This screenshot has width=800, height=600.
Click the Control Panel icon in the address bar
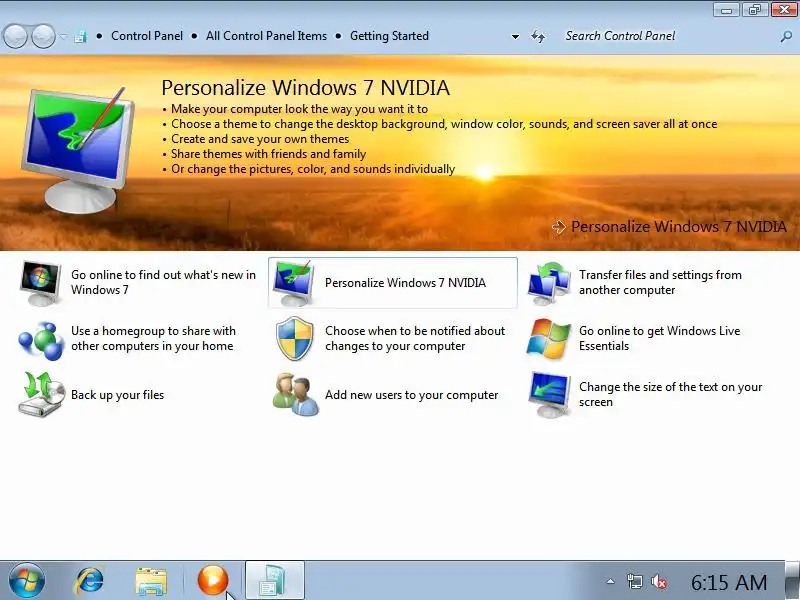point(80,36)
